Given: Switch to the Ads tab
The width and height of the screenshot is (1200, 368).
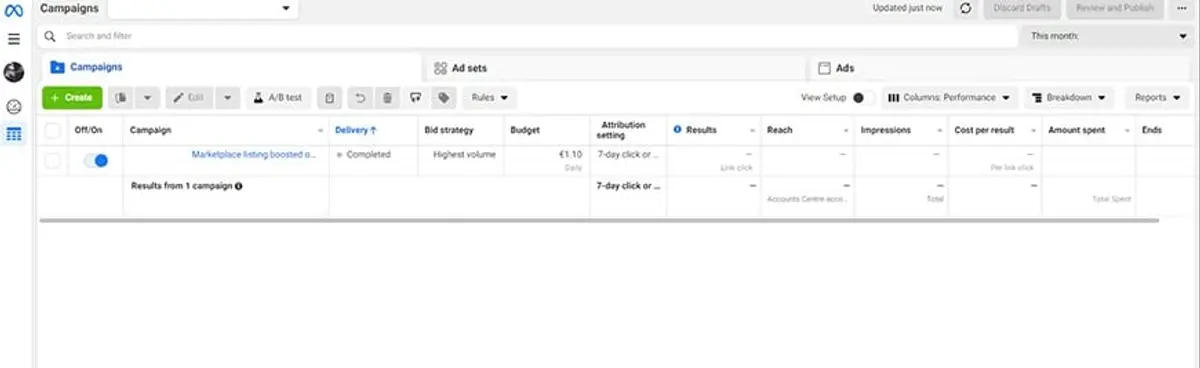Looking at the screenshot, I should [x=1000, y=68].
